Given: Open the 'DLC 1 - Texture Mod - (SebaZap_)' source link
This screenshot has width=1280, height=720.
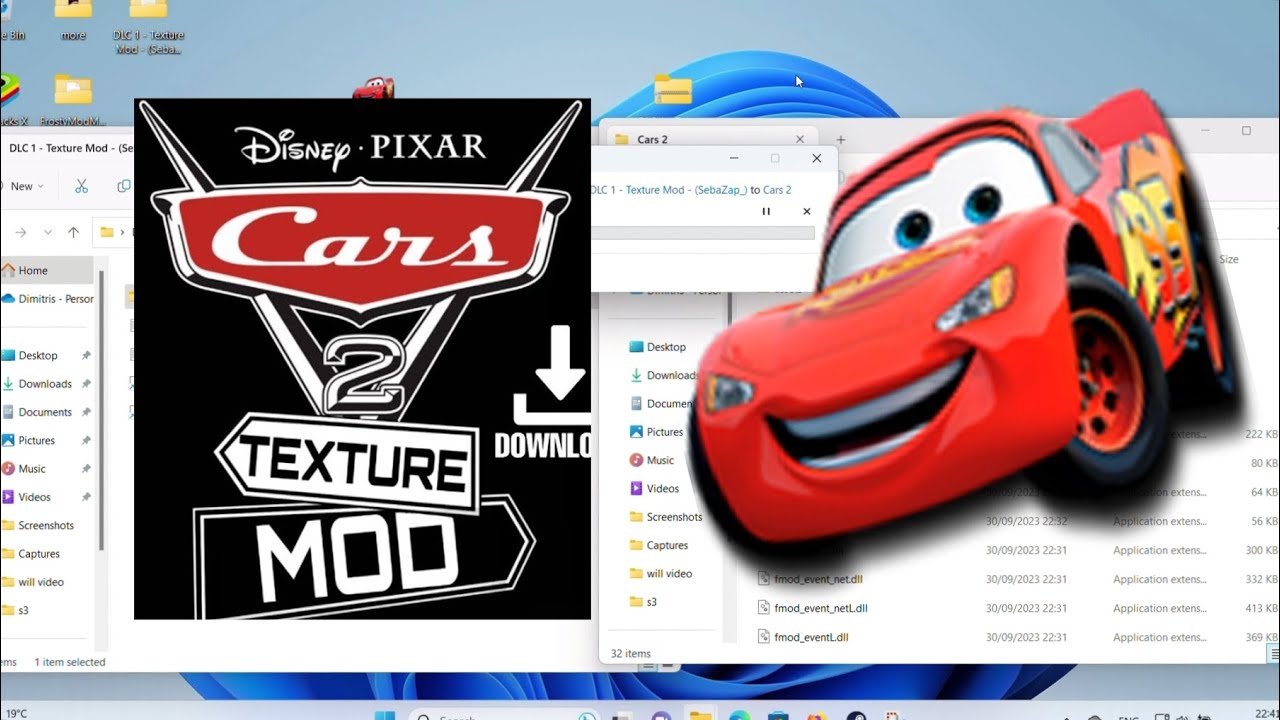Looking at the screenshot, I should point(669,190).
